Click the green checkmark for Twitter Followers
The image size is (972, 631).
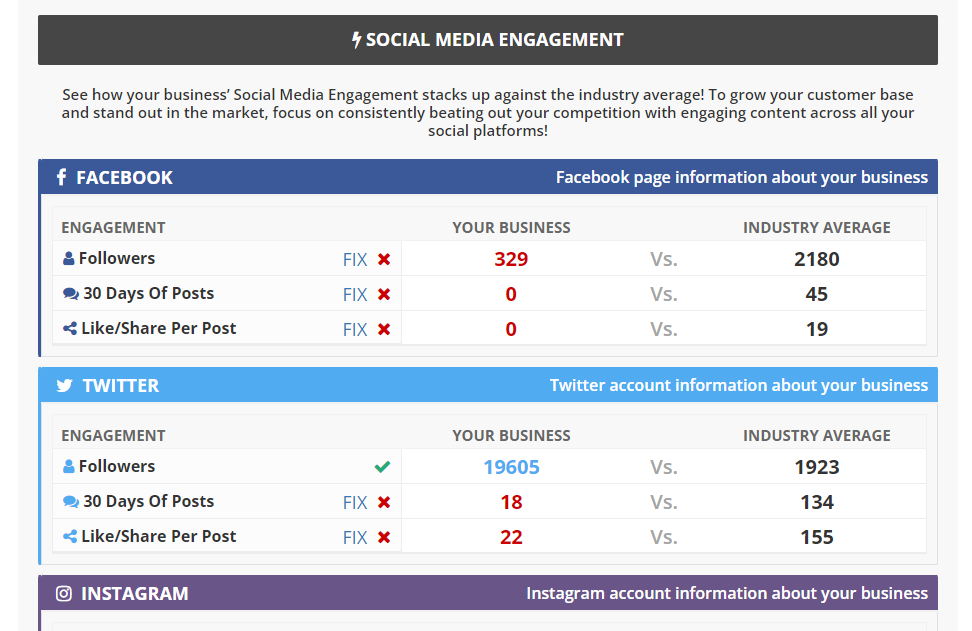(382, 467)
